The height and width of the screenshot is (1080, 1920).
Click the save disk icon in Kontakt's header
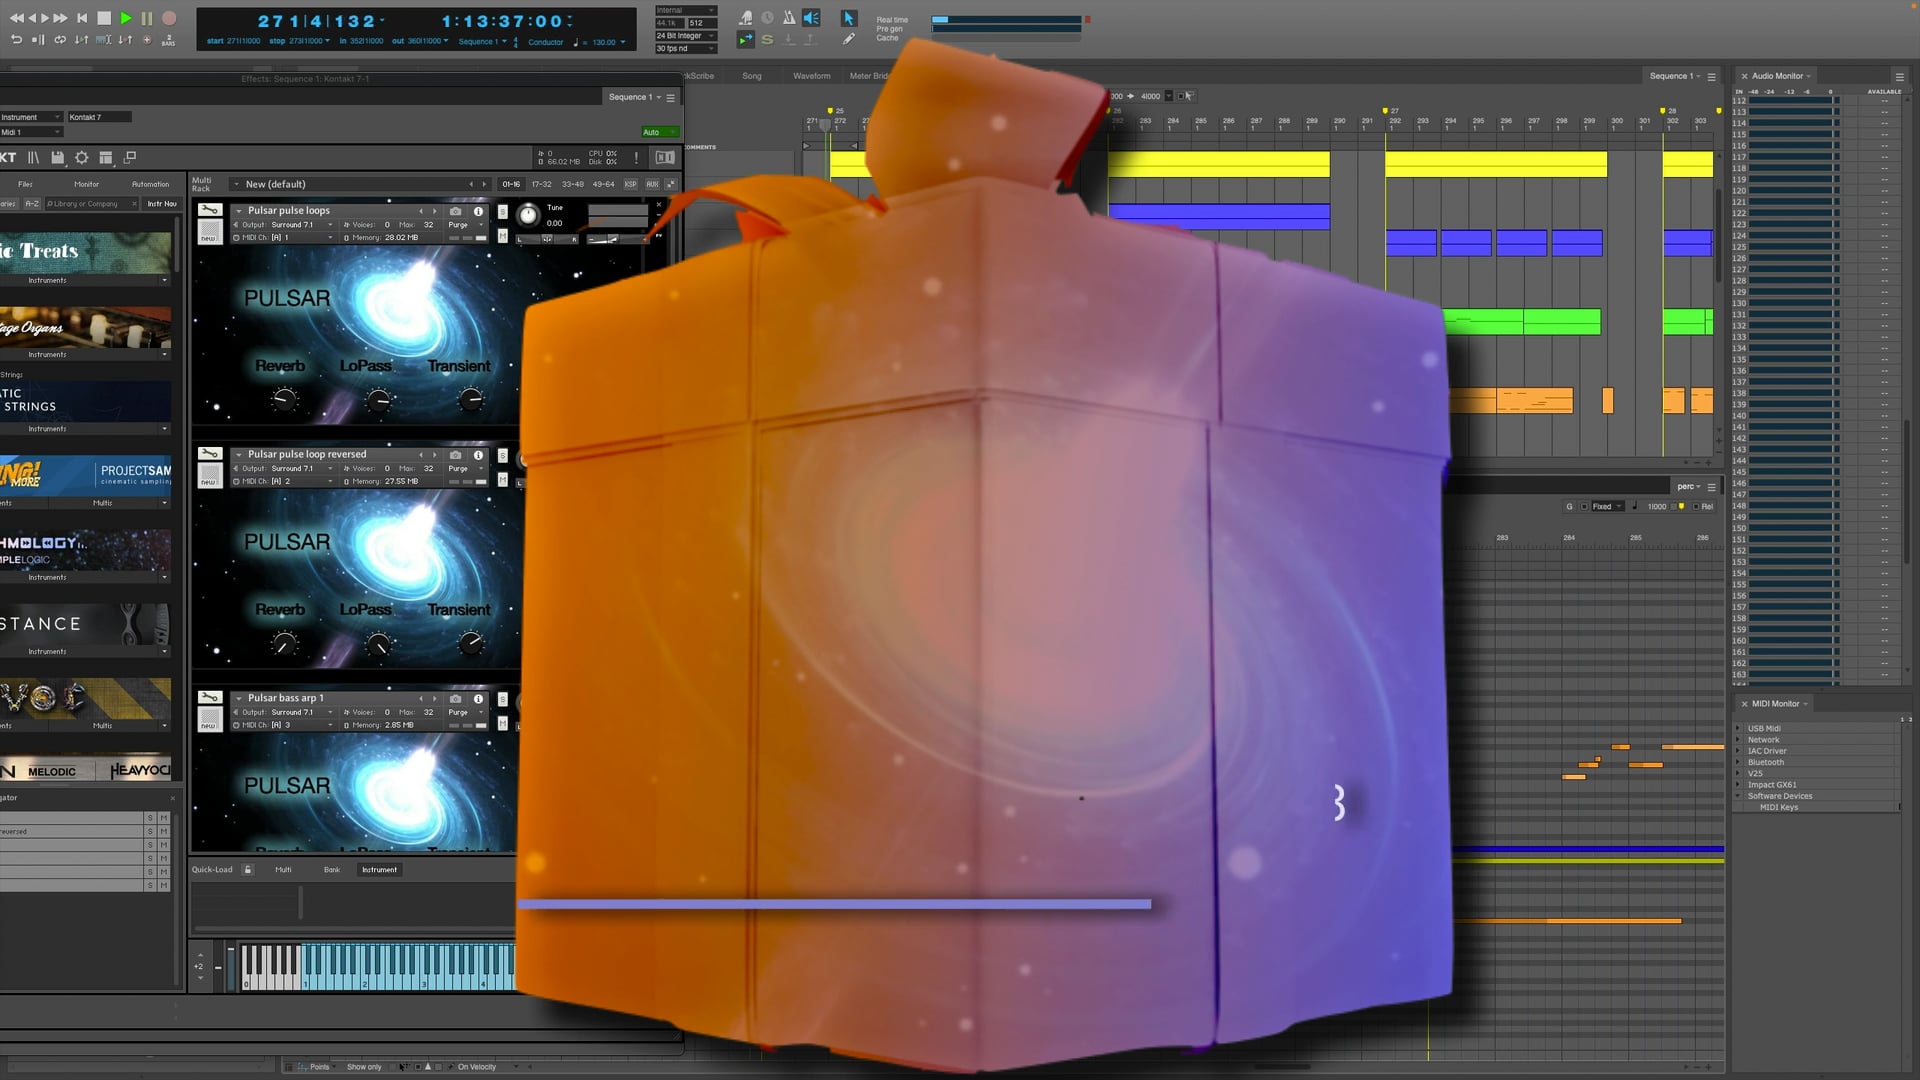(x=57, y=157)
